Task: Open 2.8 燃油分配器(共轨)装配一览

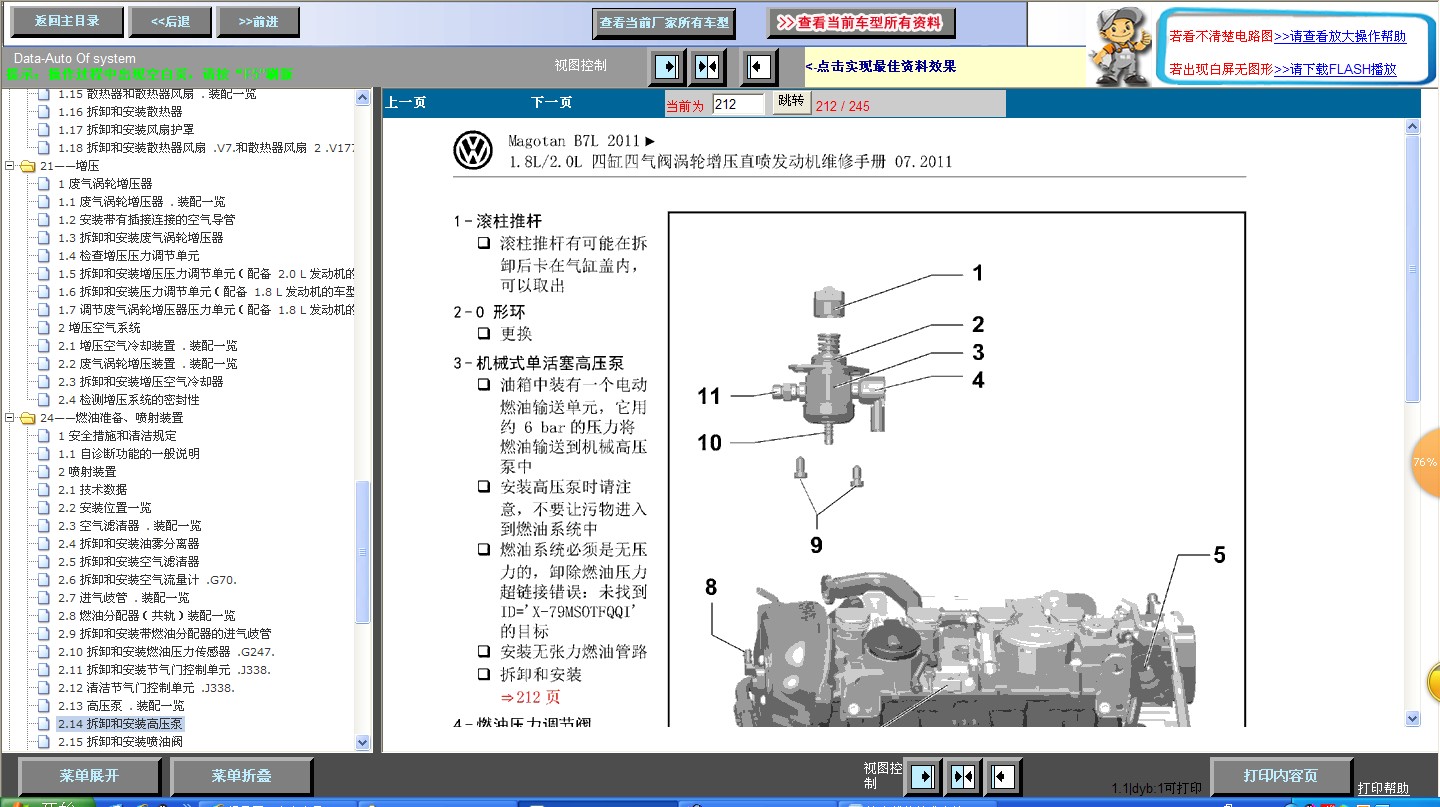Action: [147, 616]
